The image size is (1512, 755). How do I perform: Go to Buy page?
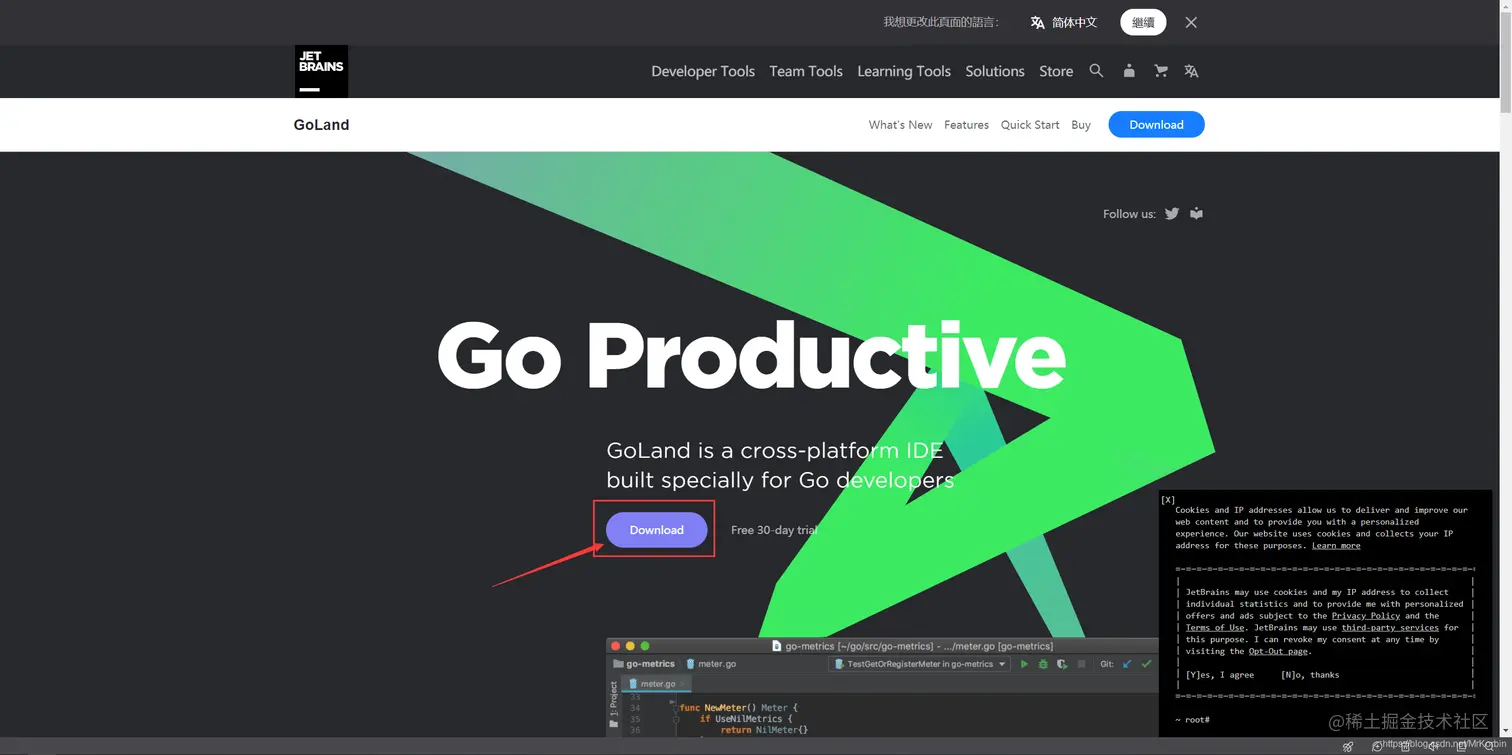click(x=1081, y=125)
